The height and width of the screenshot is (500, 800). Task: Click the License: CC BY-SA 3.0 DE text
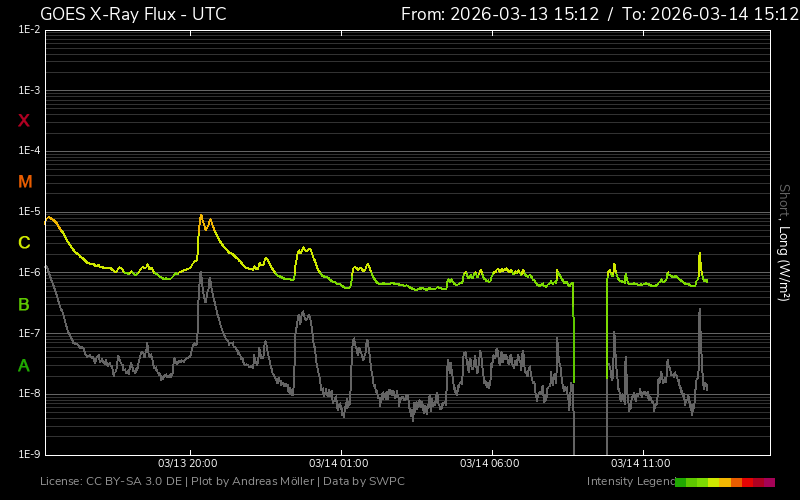(x=111, y=481)
